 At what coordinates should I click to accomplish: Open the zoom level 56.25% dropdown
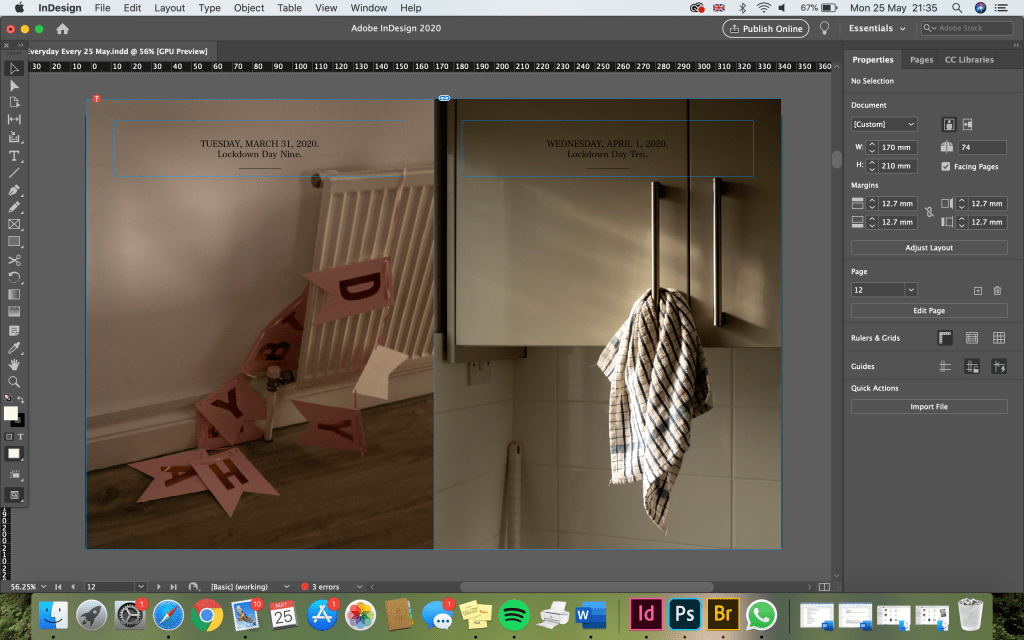coord(43,586)
